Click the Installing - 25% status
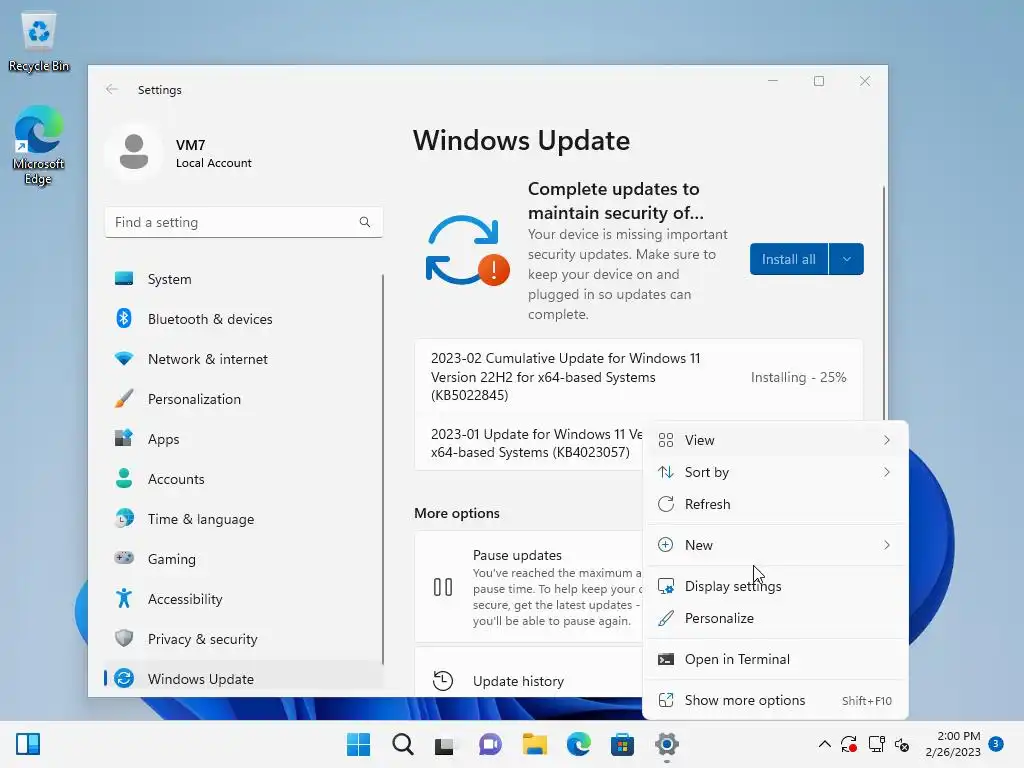The image size is (1024, 768). click(798, 377)
